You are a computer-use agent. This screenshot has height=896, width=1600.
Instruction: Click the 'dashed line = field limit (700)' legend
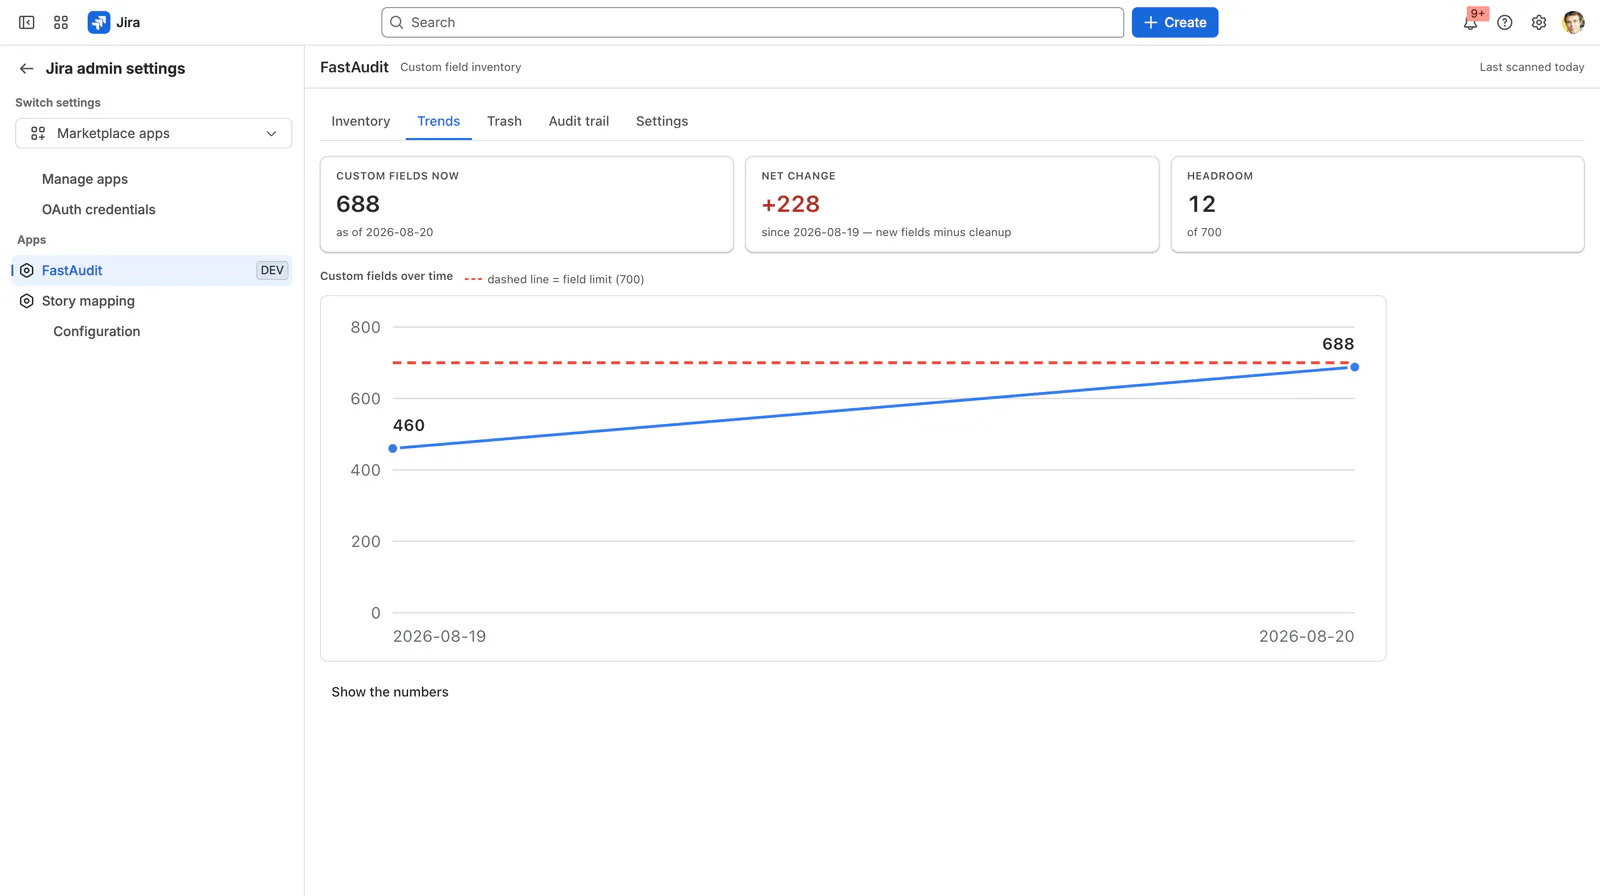pyautogui.click(x=555, y=279)
